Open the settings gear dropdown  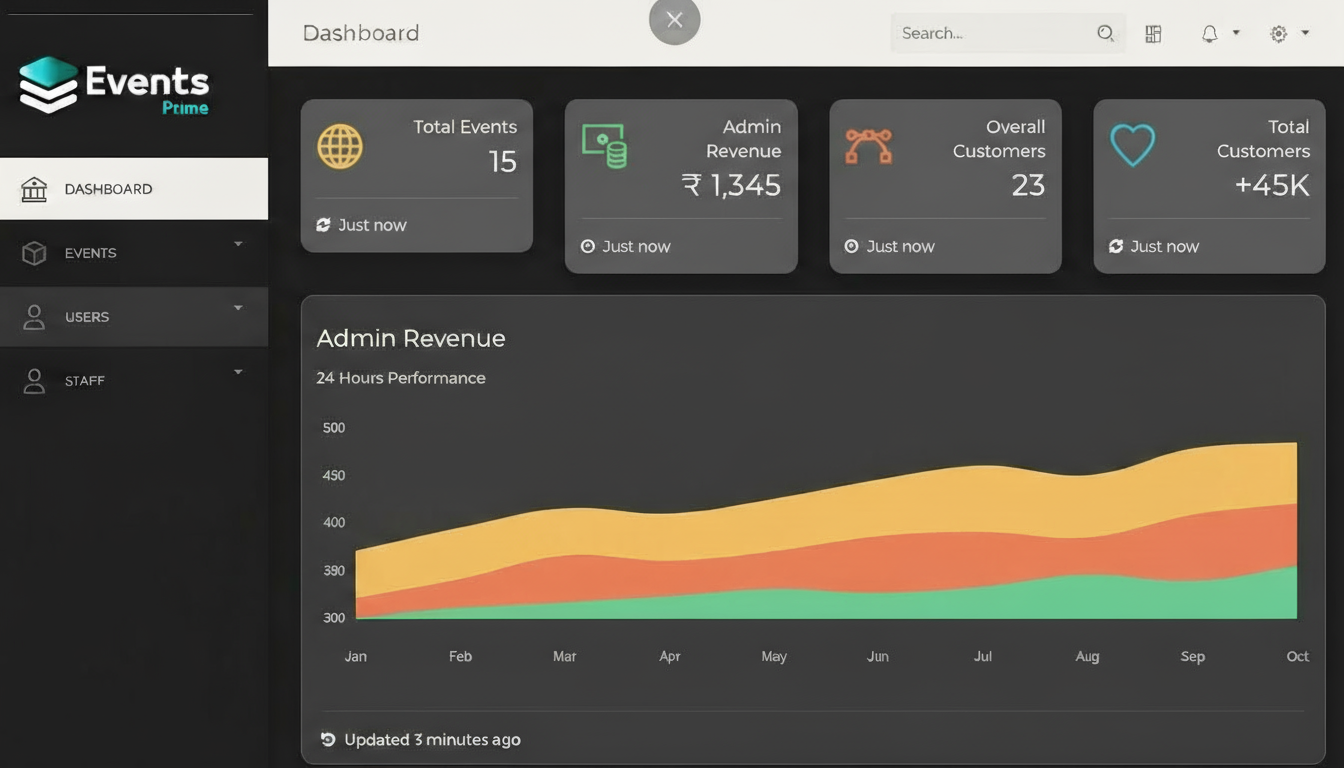(x=1288, y=34)
